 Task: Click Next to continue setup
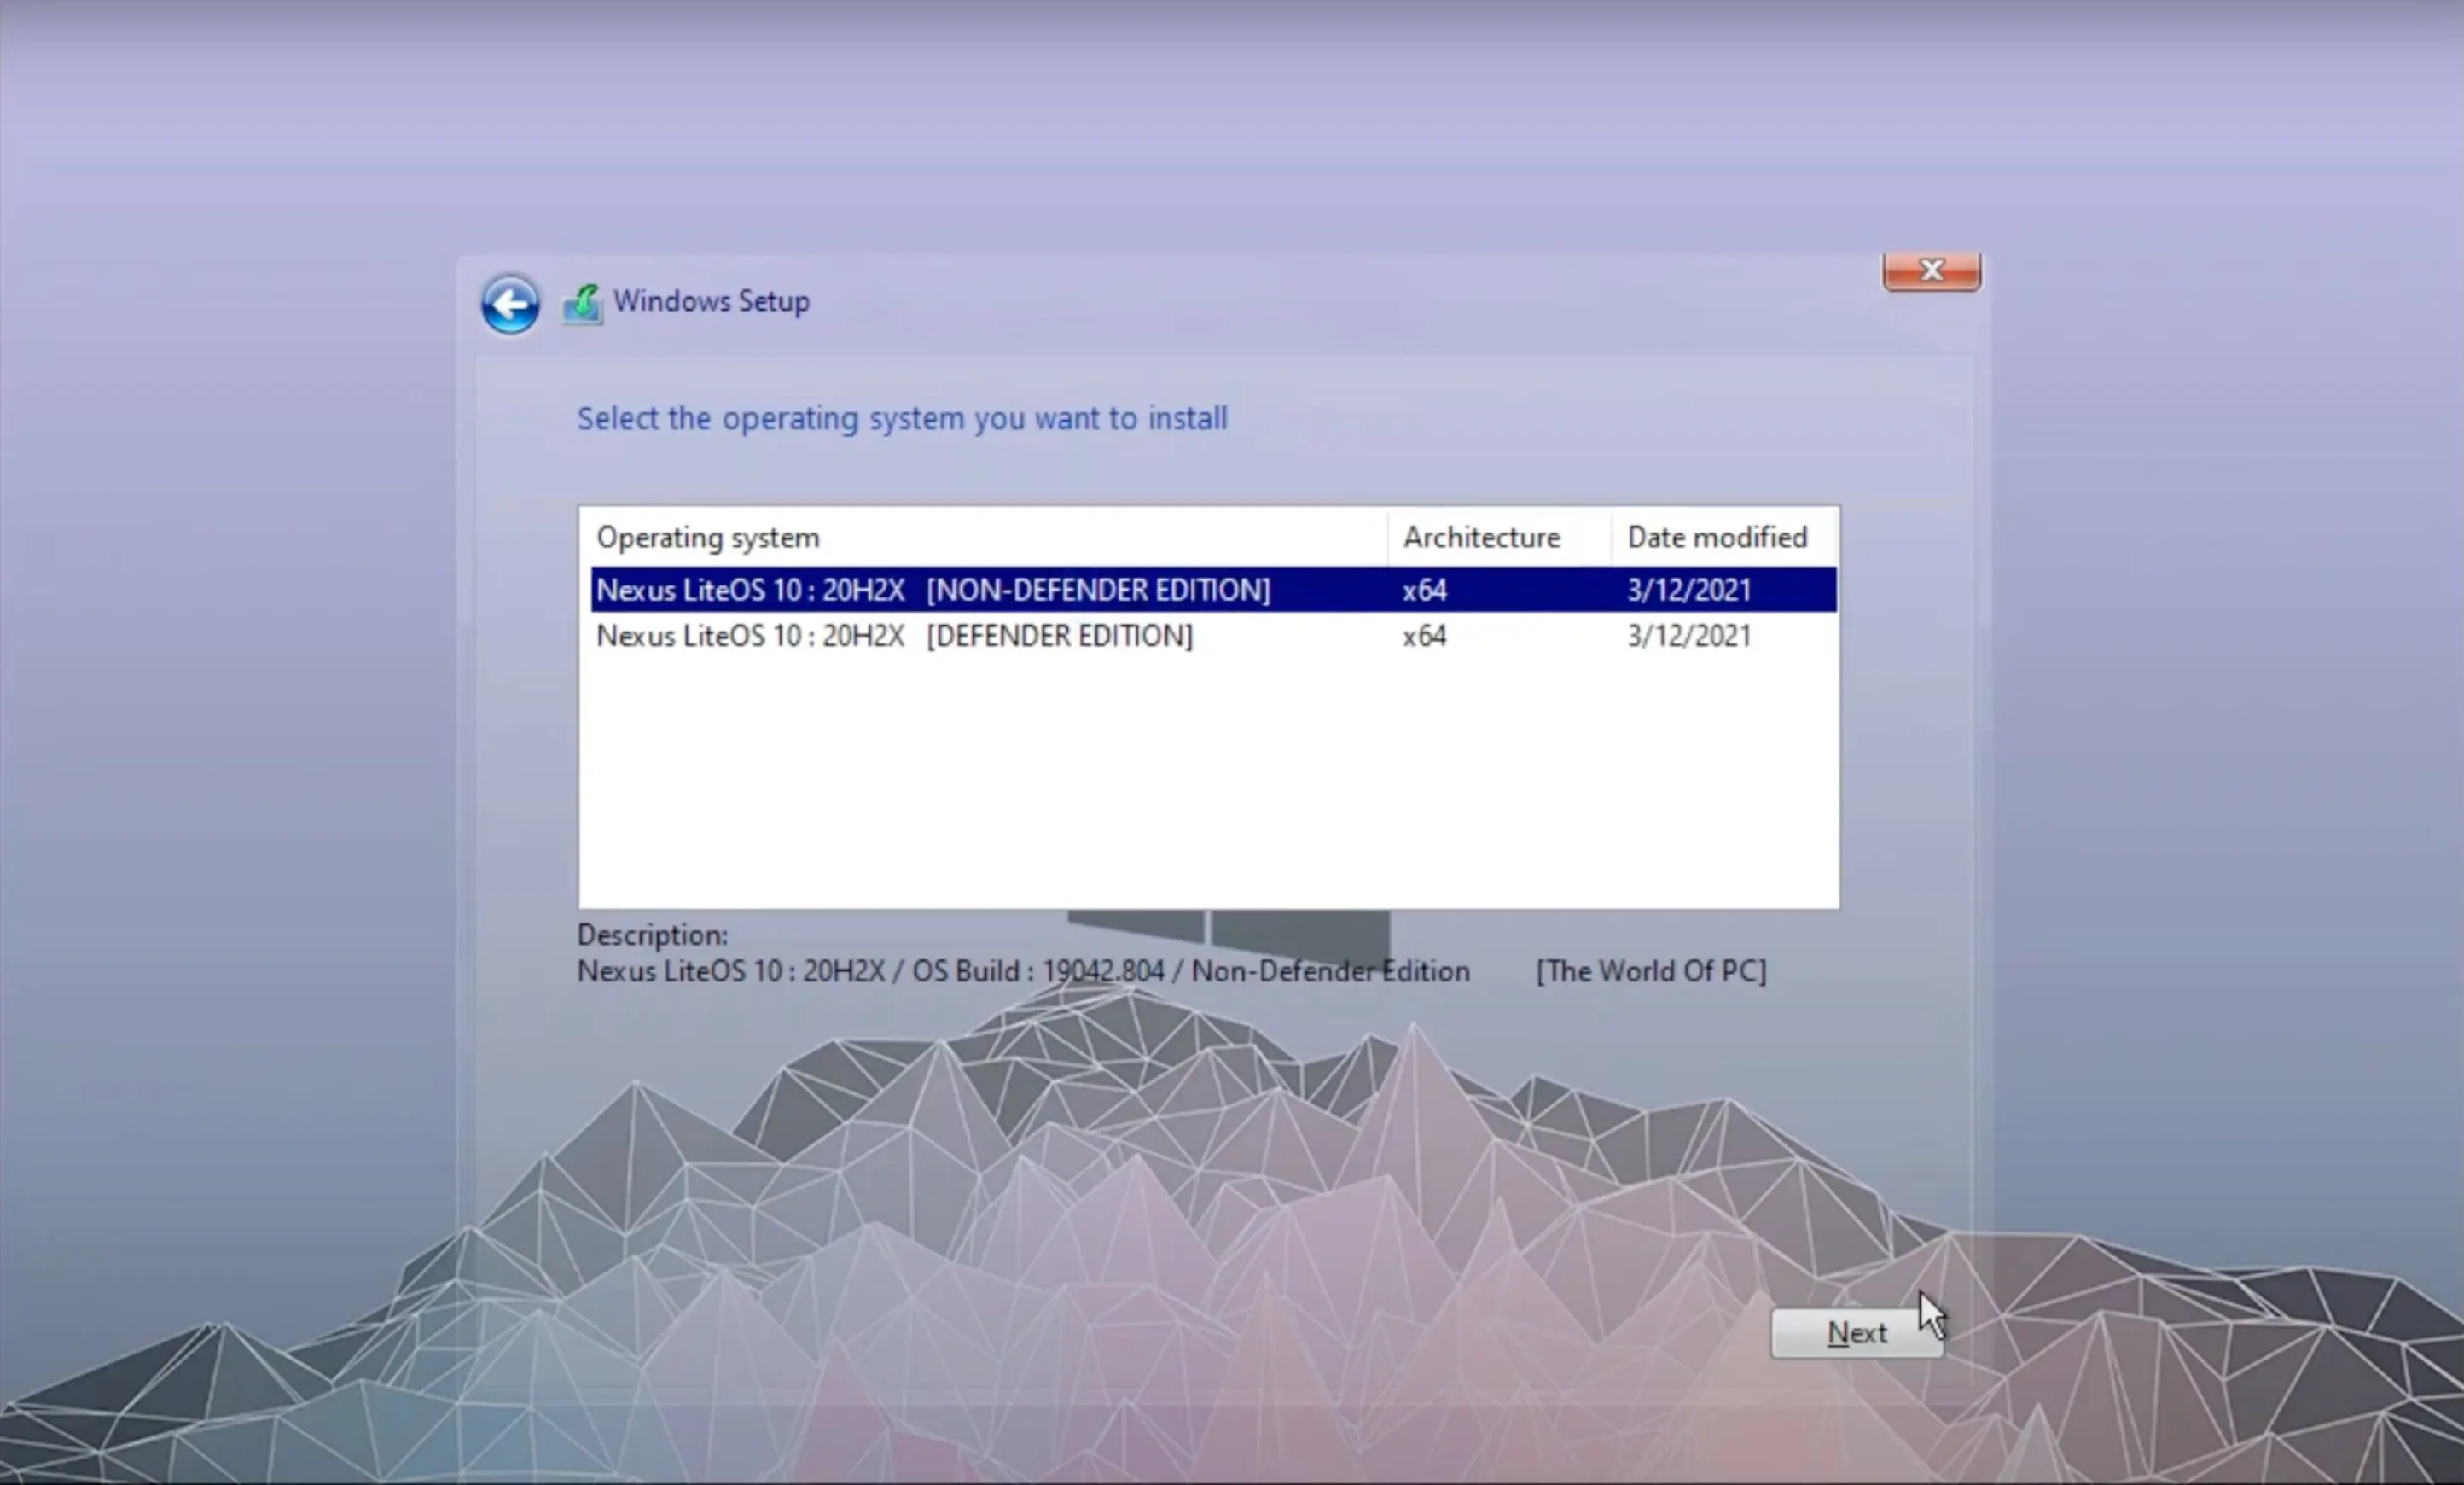point(1856,1333)
